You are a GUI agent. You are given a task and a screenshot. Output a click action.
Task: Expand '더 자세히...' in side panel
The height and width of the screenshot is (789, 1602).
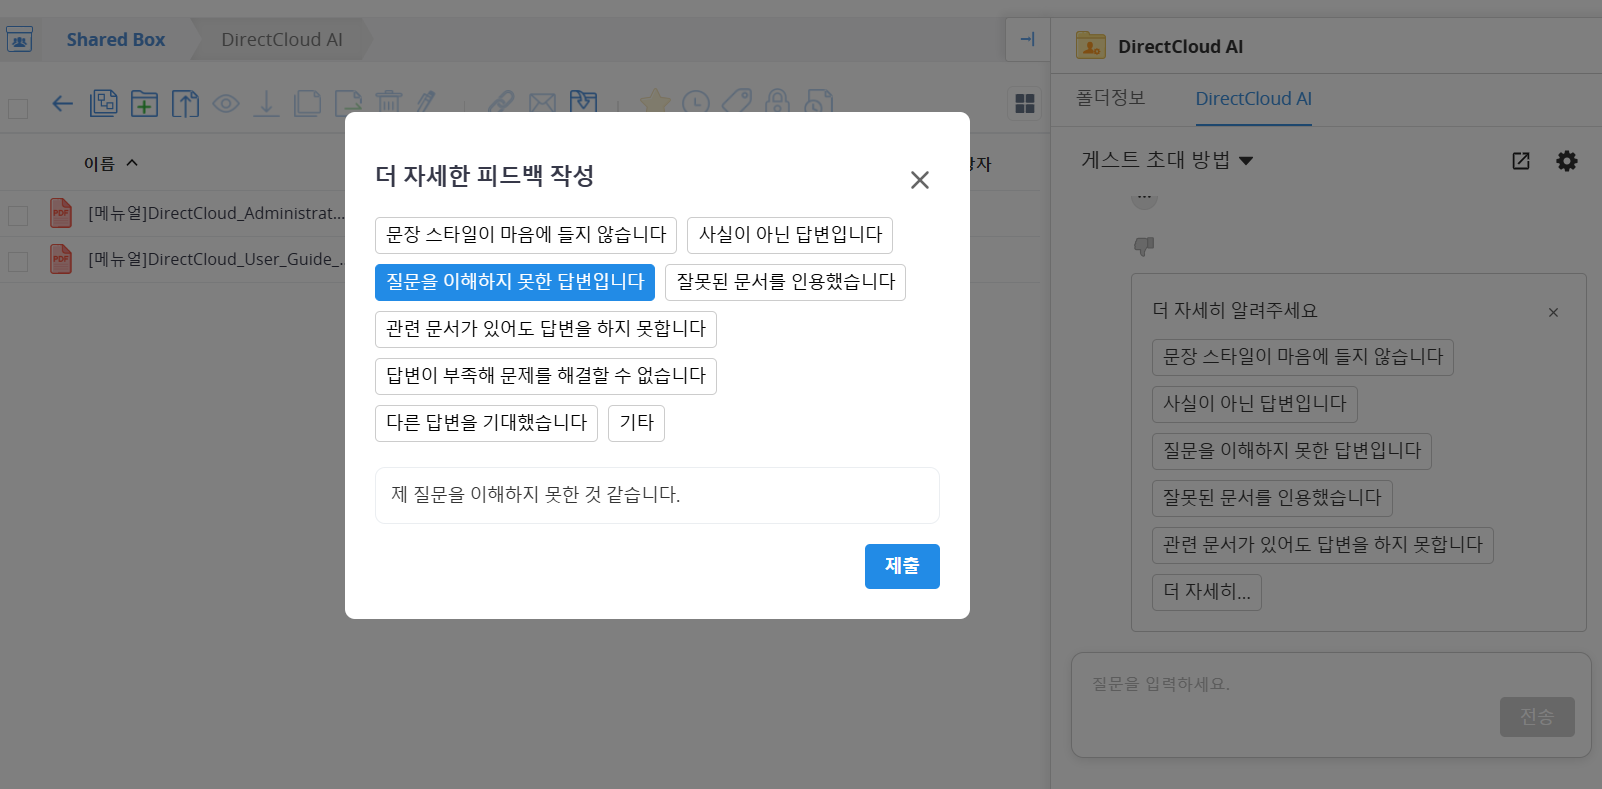[1206, 592]
